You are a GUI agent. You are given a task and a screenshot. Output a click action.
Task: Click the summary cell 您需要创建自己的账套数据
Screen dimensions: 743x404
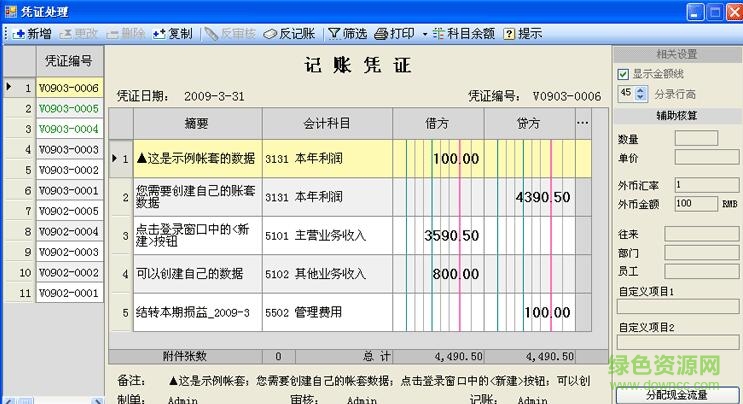point(198,197)
